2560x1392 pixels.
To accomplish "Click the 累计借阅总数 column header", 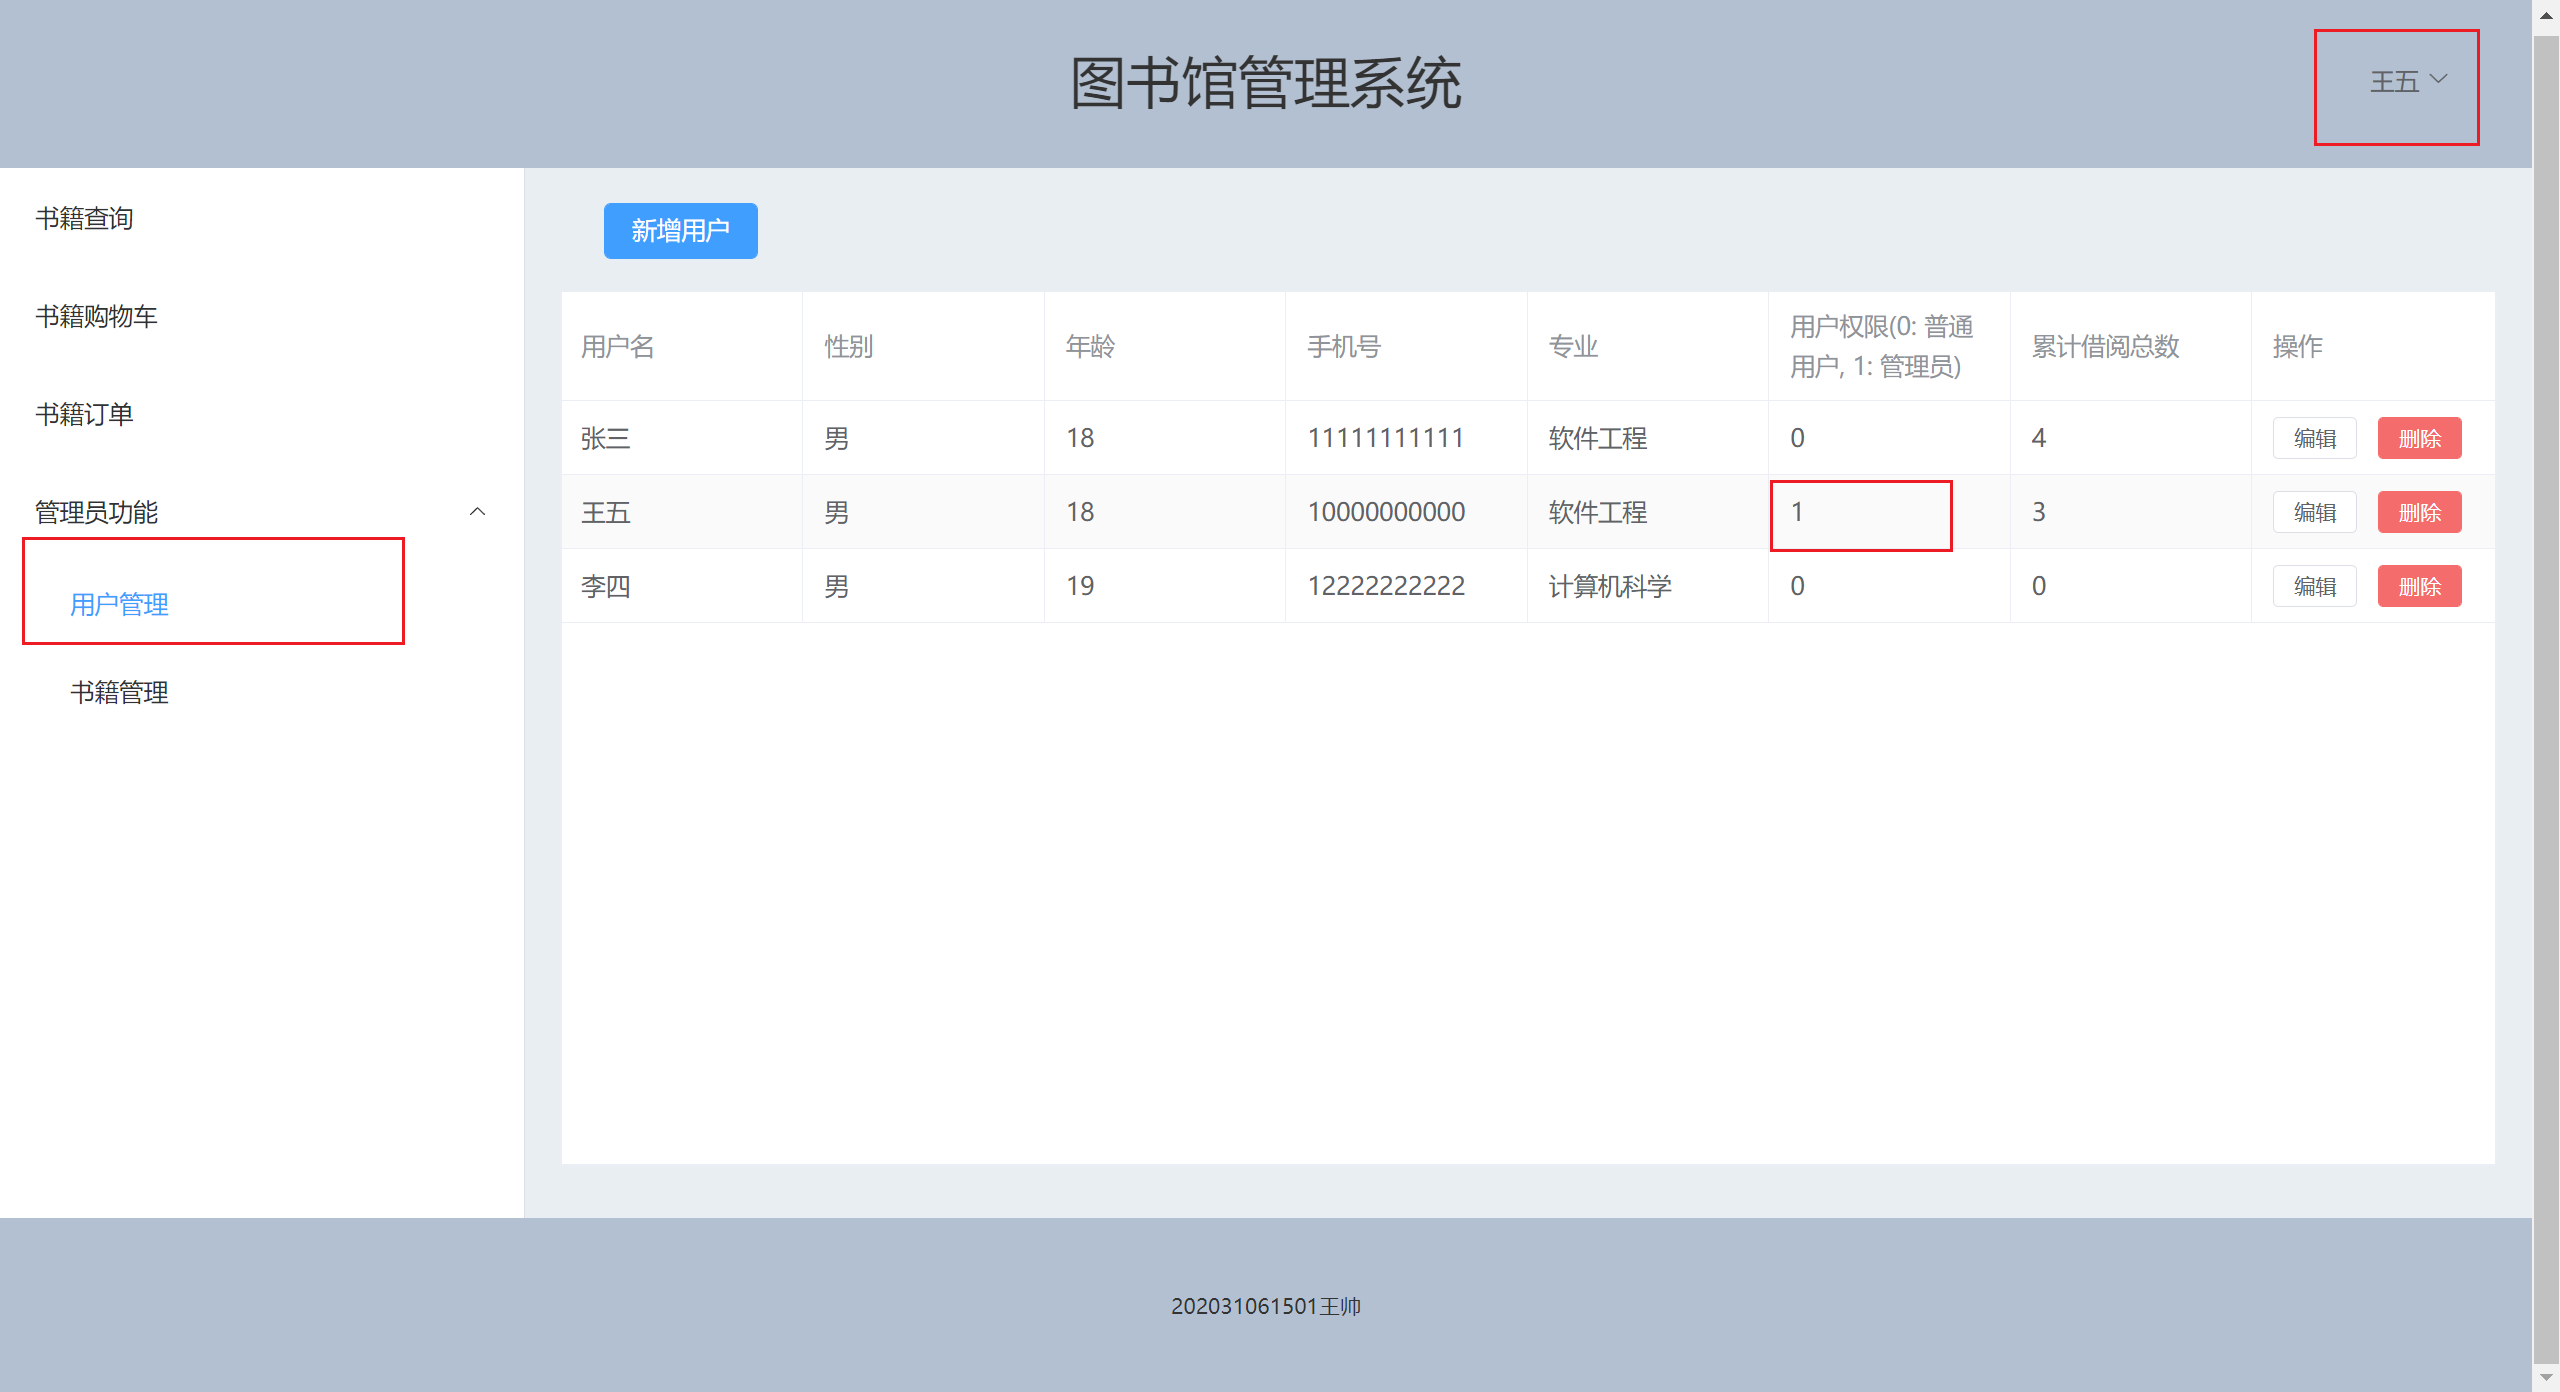I will click(2105, 346).
